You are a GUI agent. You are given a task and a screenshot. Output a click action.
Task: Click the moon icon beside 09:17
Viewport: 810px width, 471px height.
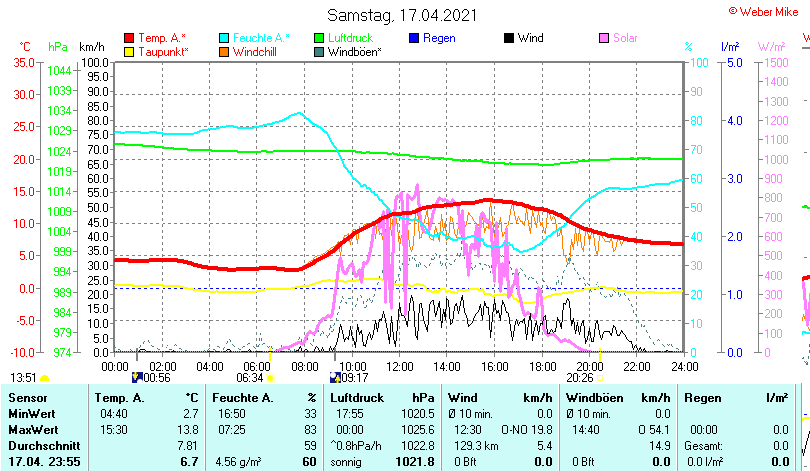[x=335, y=377]
